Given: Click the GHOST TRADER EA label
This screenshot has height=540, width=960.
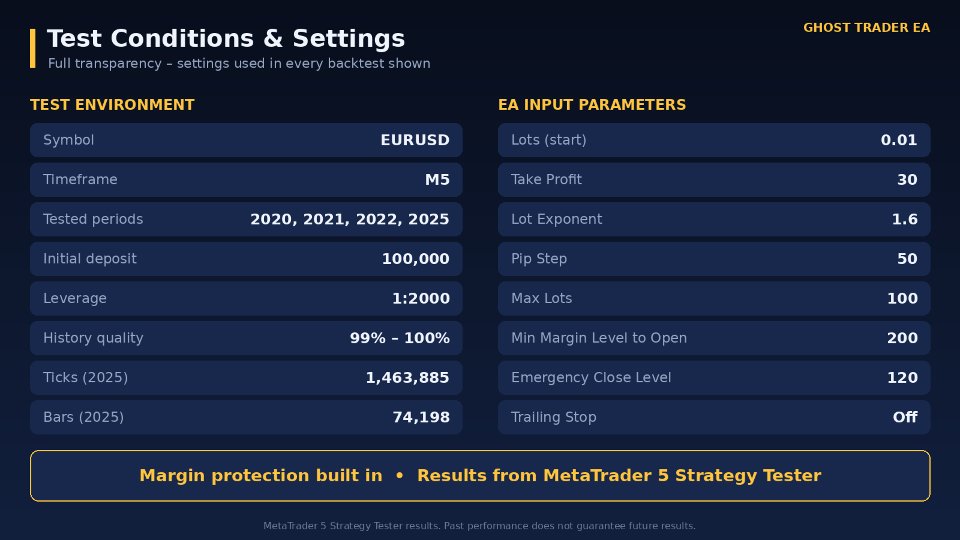Looking at the screenshot, I should 866,28.
